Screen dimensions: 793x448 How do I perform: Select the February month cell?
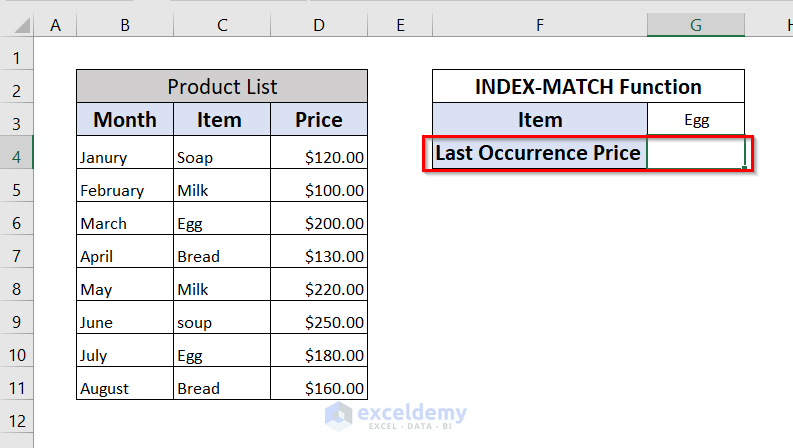[x=125, y=190]
